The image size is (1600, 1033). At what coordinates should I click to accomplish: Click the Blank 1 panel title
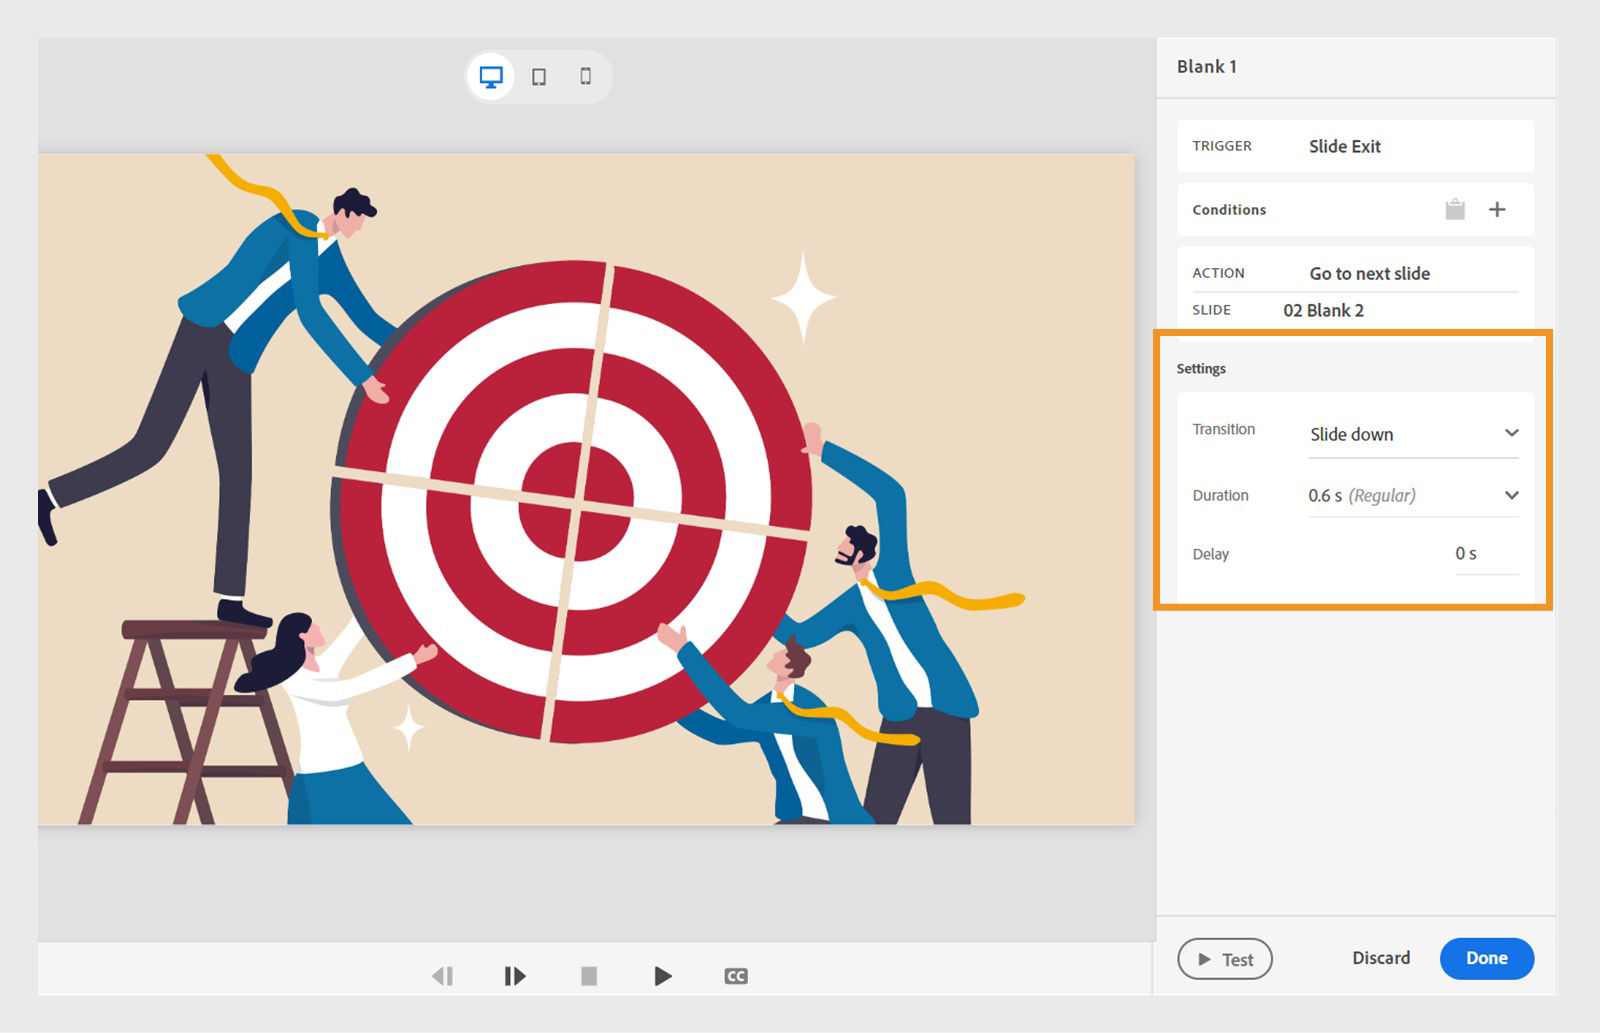tap(1206, 66)
